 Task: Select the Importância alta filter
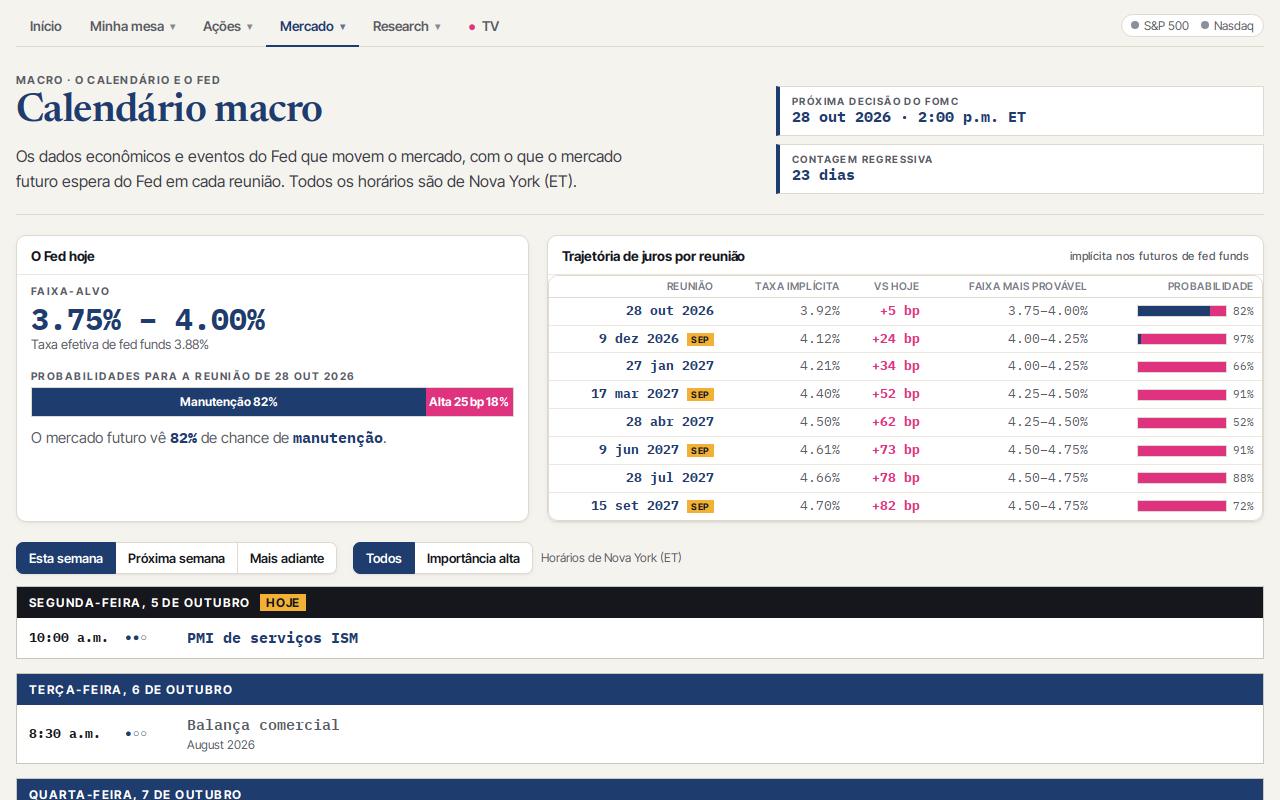(x=473, y=558)
